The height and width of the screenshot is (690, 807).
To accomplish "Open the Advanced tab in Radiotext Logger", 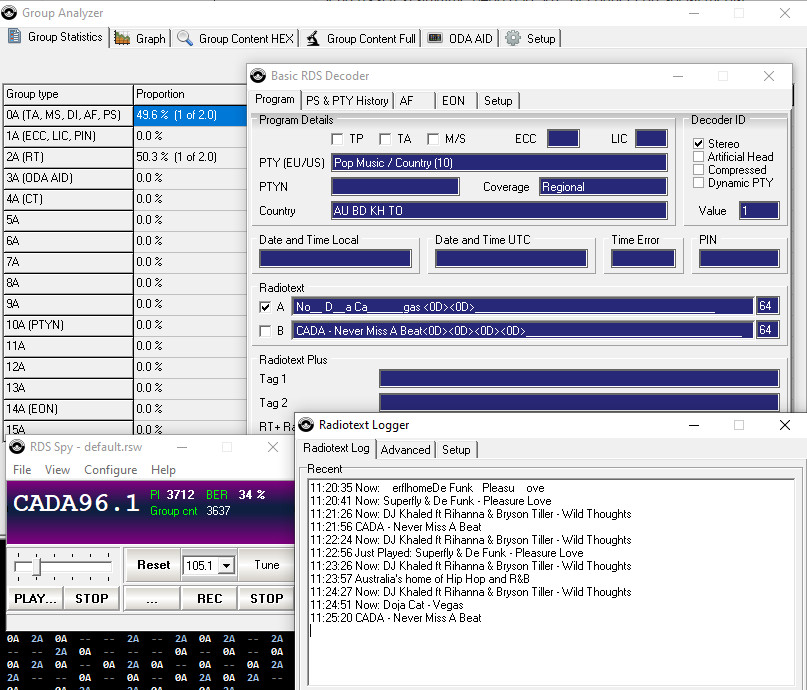I will tap(405, 450).
